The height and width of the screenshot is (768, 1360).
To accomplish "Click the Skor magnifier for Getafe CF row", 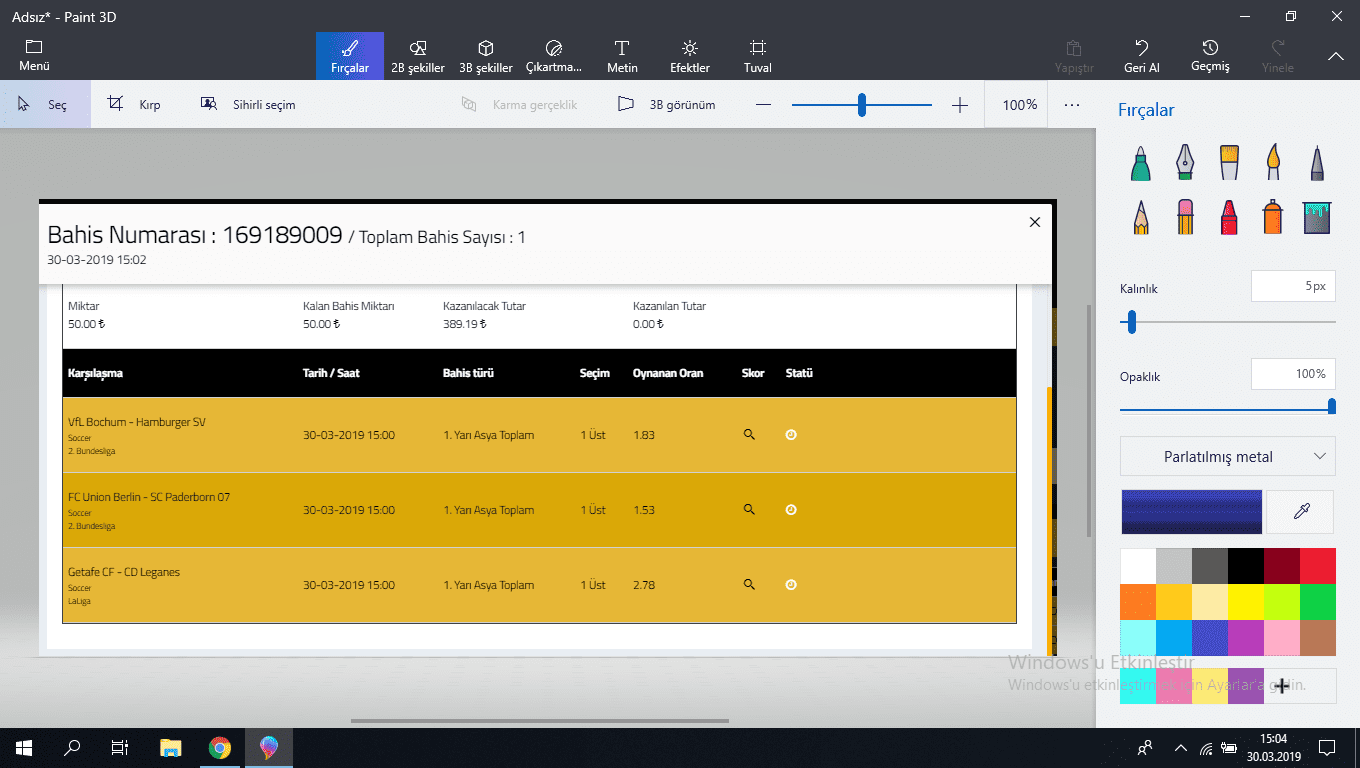I will [748, 585].
